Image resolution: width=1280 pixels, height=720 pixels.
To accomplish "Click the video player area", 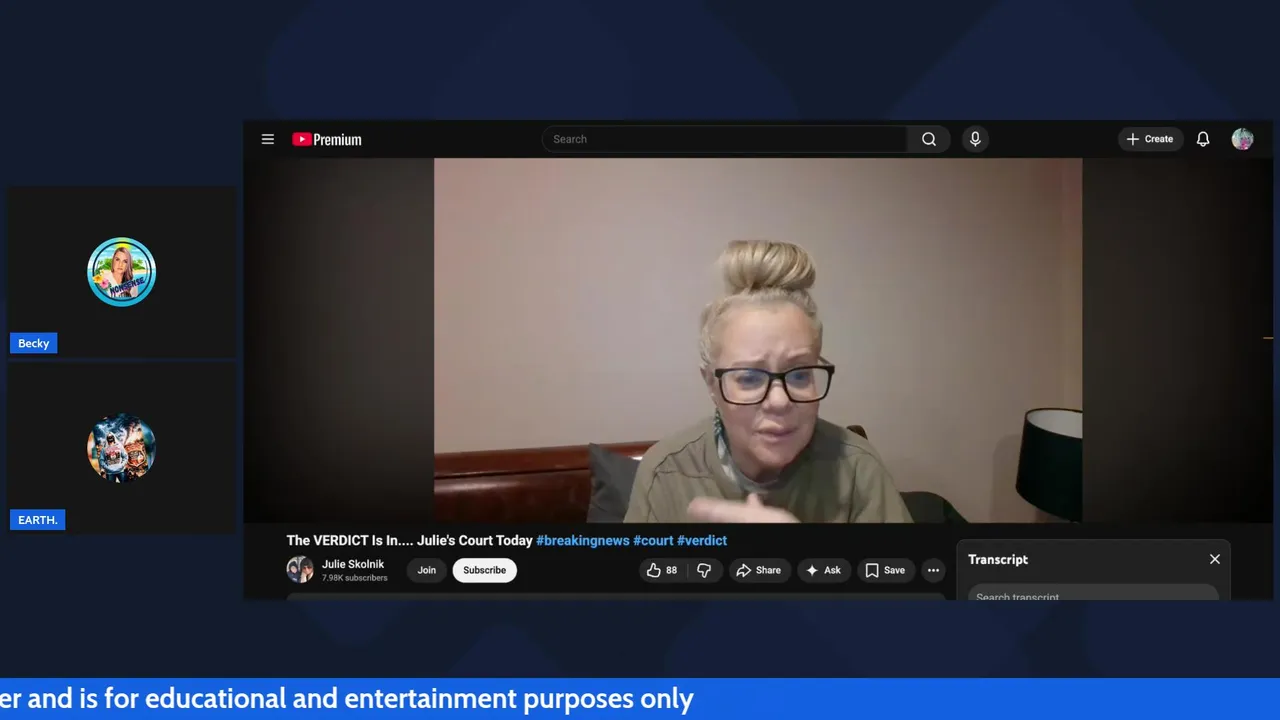I will coord(757,340).
